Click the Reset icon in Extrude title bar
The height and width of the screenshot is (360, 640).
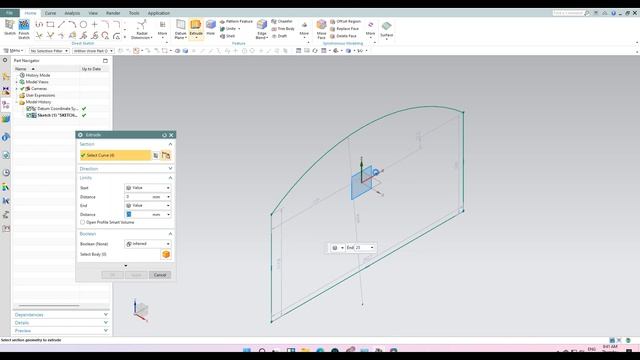point(164,135)
